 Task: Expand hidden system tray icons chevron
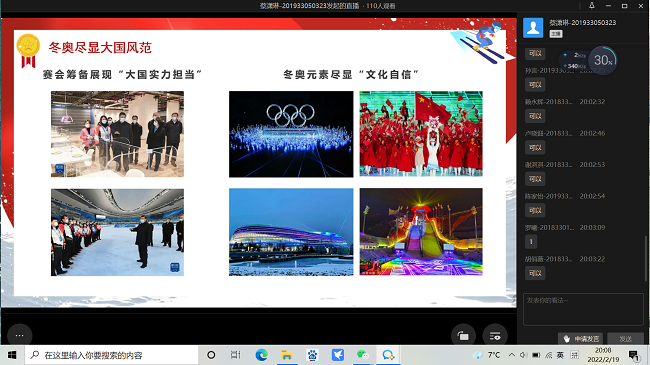point(512,355)
